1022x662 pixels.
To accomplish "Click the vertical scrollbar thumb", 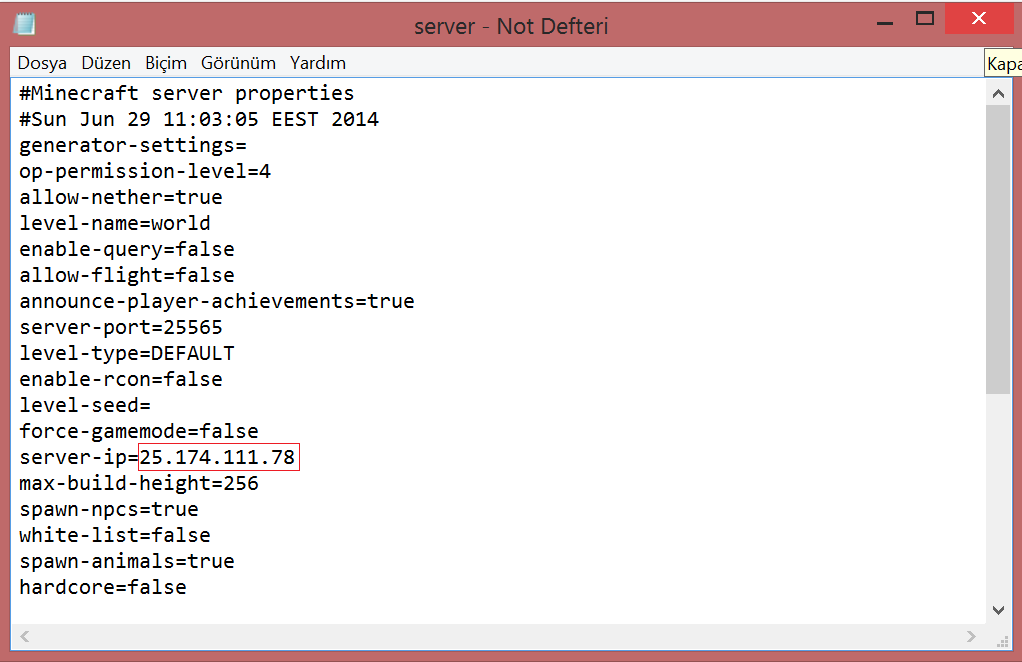I will pos(998,250).
